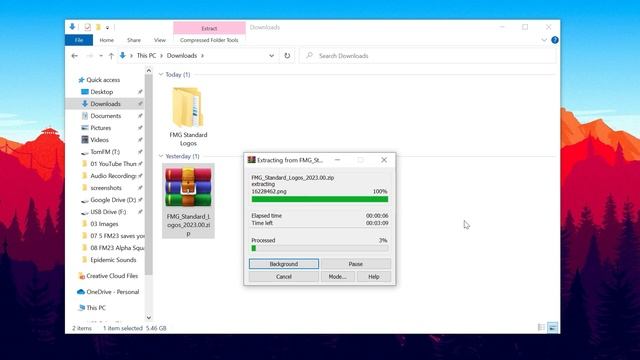Viewport: 640px width, 360px height.
Task: Open OneDrive - Personal in sidebar
Action: pos(113,292)
